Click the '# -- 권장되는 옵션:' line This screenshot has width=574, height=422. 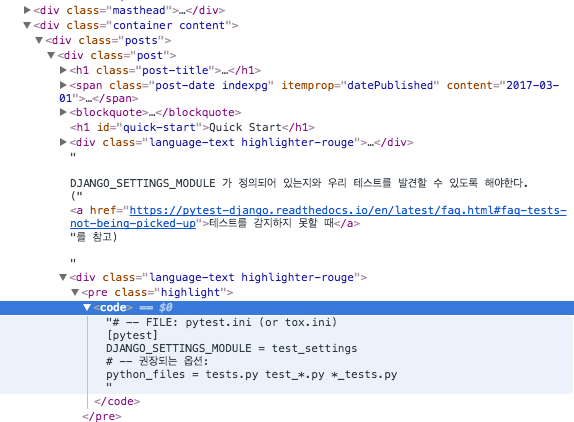click(157, 361)
